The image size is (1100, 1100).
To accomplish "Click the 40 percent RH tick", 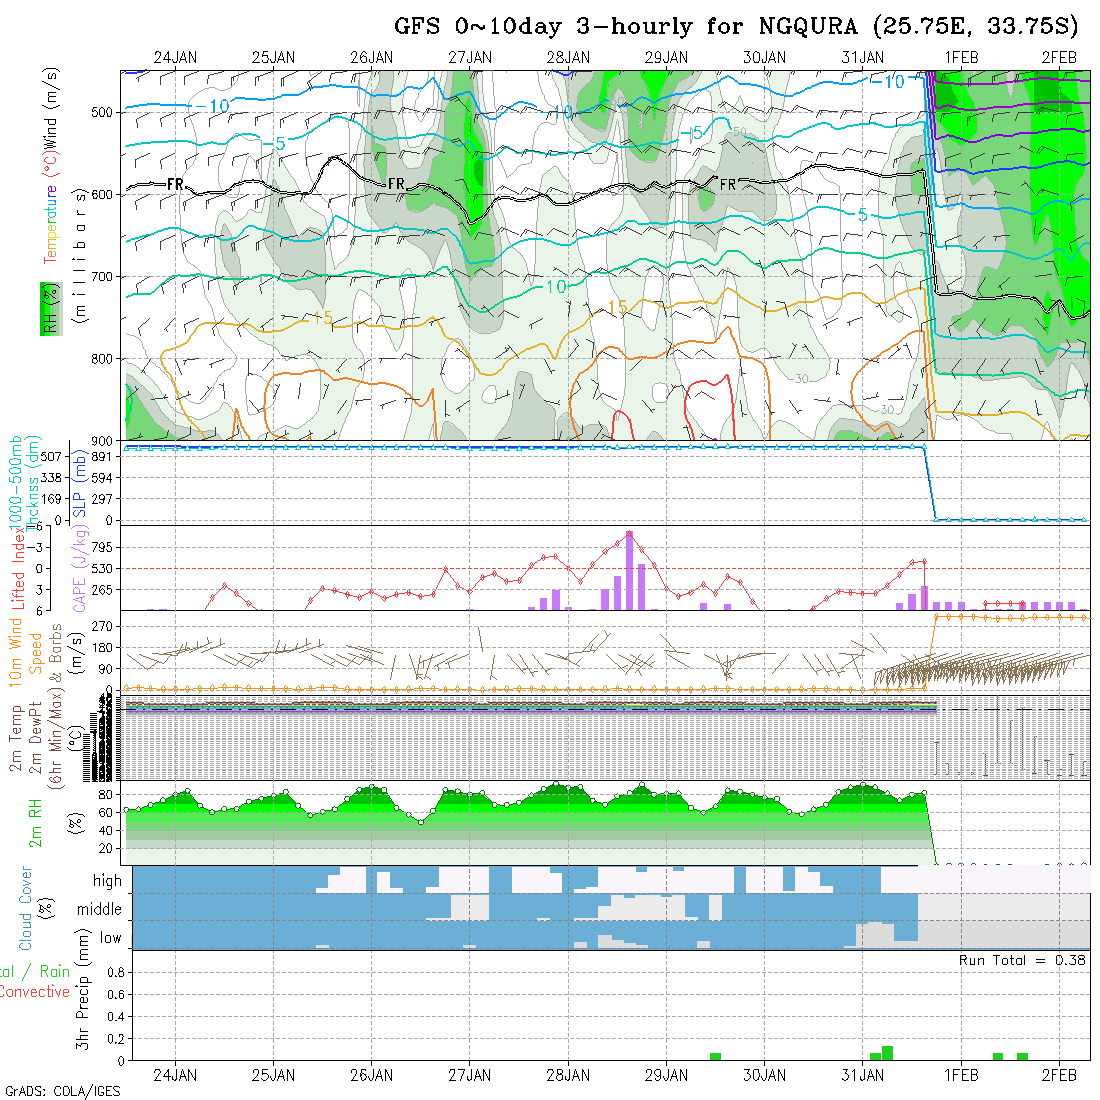I will click(x=106, y=831).
